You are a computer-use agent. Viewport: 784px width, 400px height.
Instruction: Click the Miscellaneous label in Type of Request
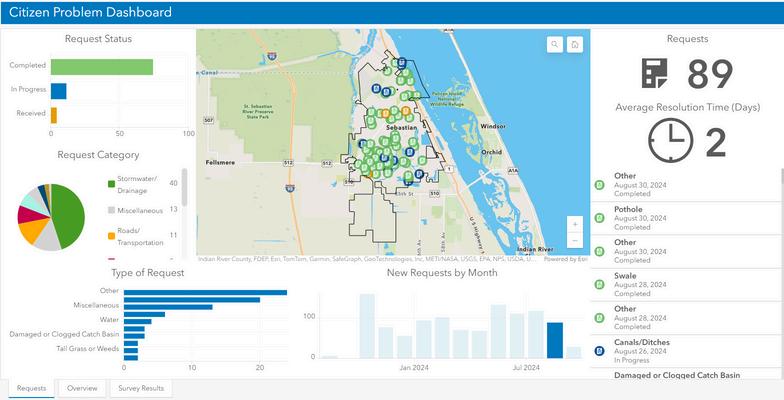point(96,305)
